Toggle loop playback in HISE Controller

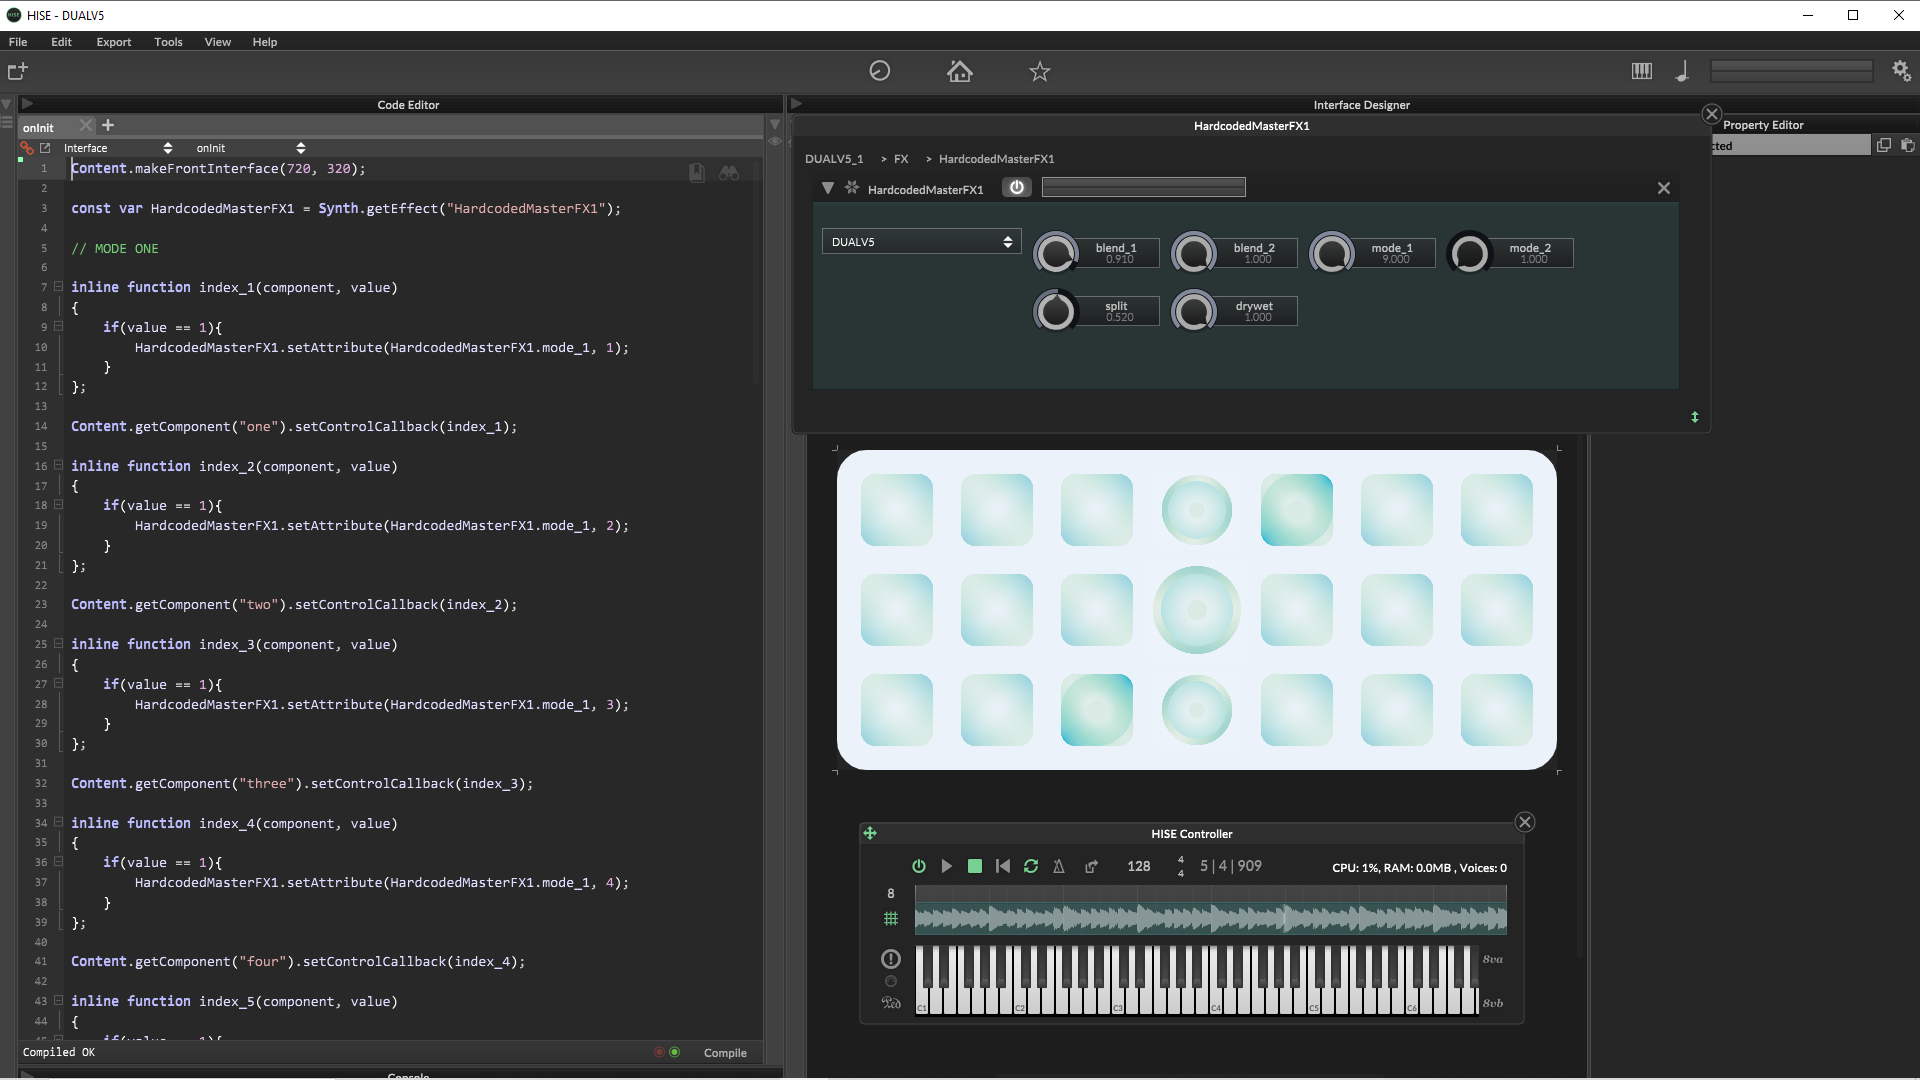click(1031, 866)
